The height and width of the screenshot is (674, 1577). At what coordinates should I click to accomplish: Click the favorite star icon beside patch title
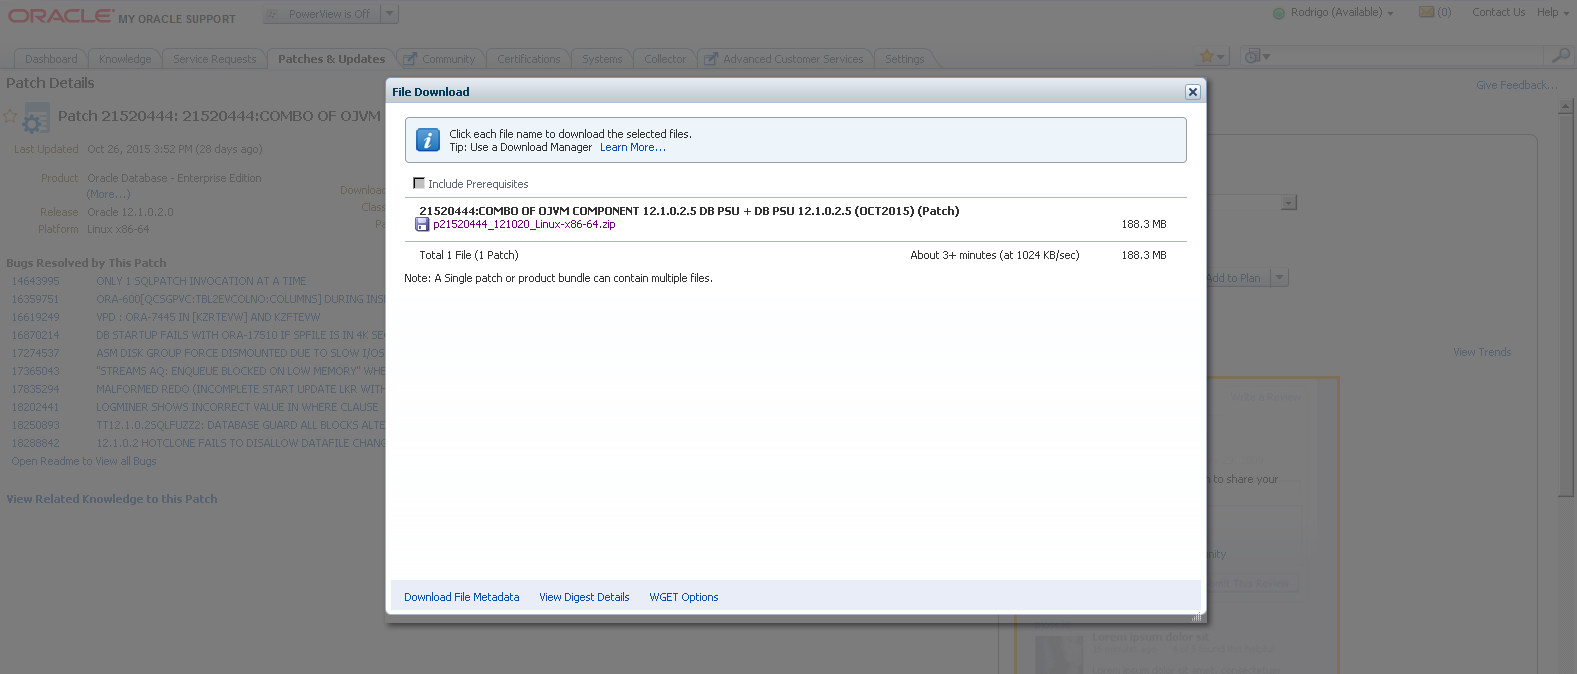pyautogui.click(x=10, y=117)
